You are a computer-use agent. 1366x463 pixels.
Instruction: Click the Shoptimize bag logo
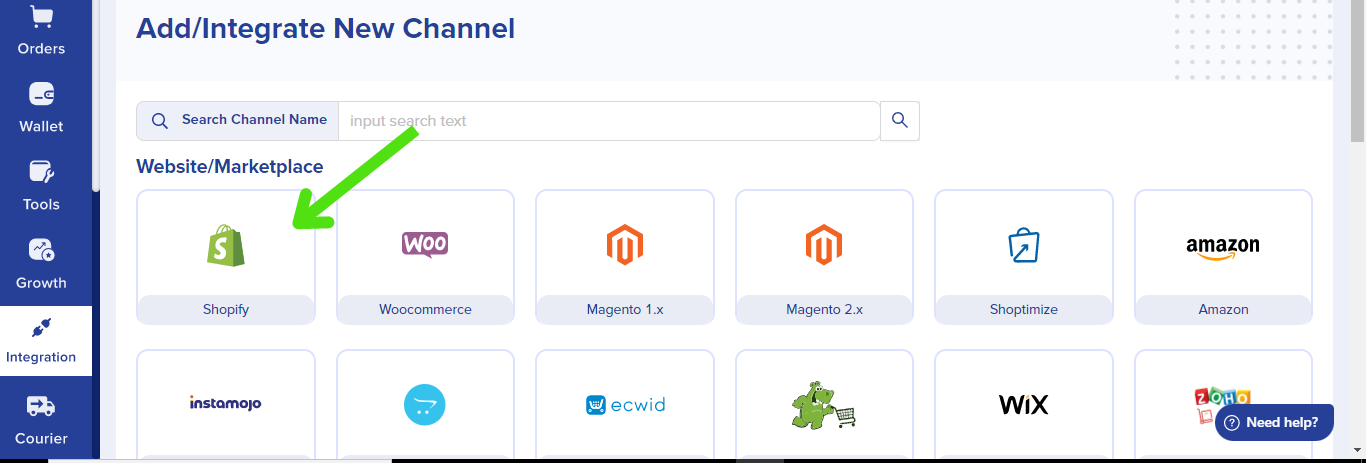coord(1024,245)
